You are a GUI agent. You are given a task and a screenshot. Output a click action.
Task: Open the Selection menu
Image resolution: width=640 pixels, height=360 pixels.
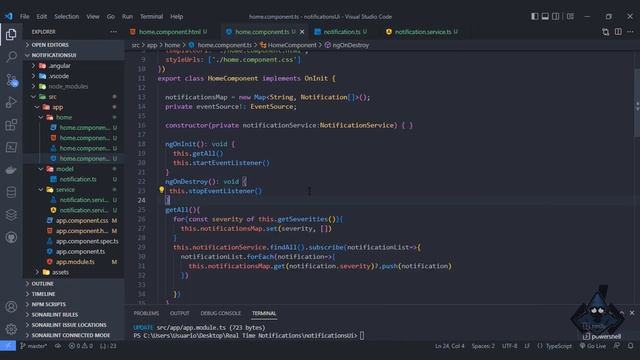67,16
